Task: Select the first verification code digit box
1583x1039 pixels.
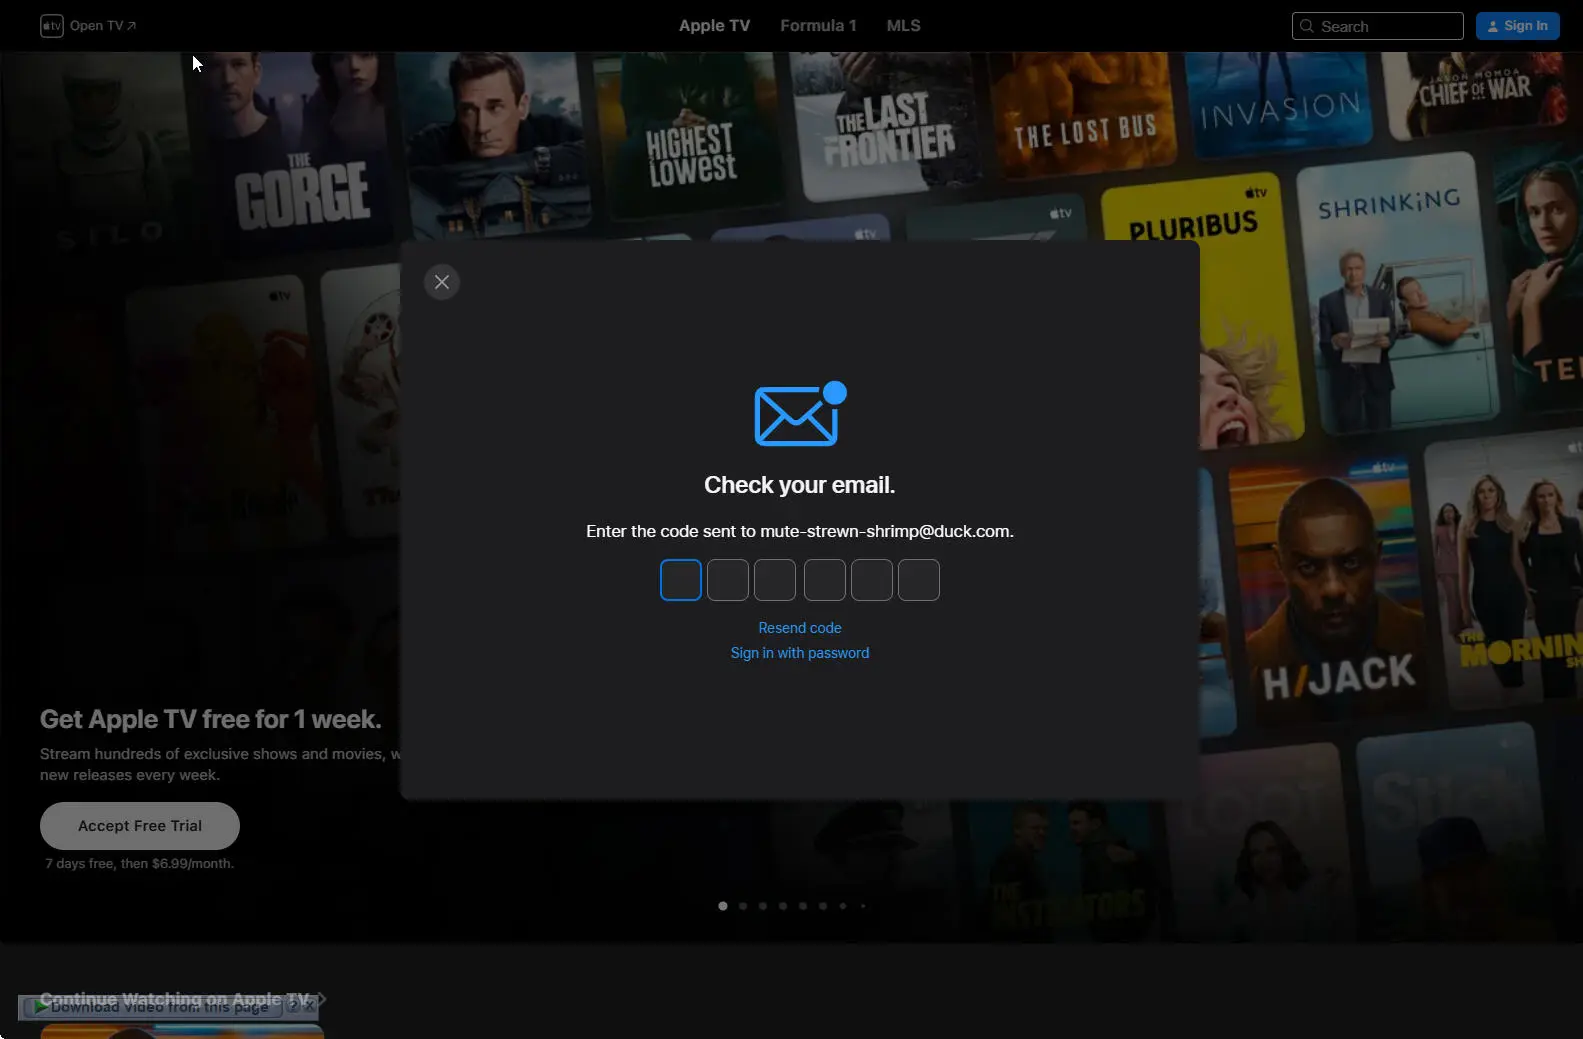Action: (681, 580)
